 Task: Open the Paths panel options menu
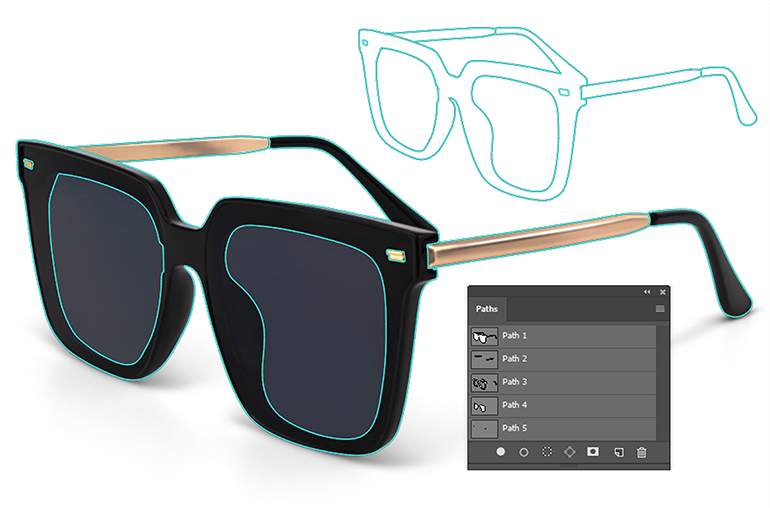(660, 309)
